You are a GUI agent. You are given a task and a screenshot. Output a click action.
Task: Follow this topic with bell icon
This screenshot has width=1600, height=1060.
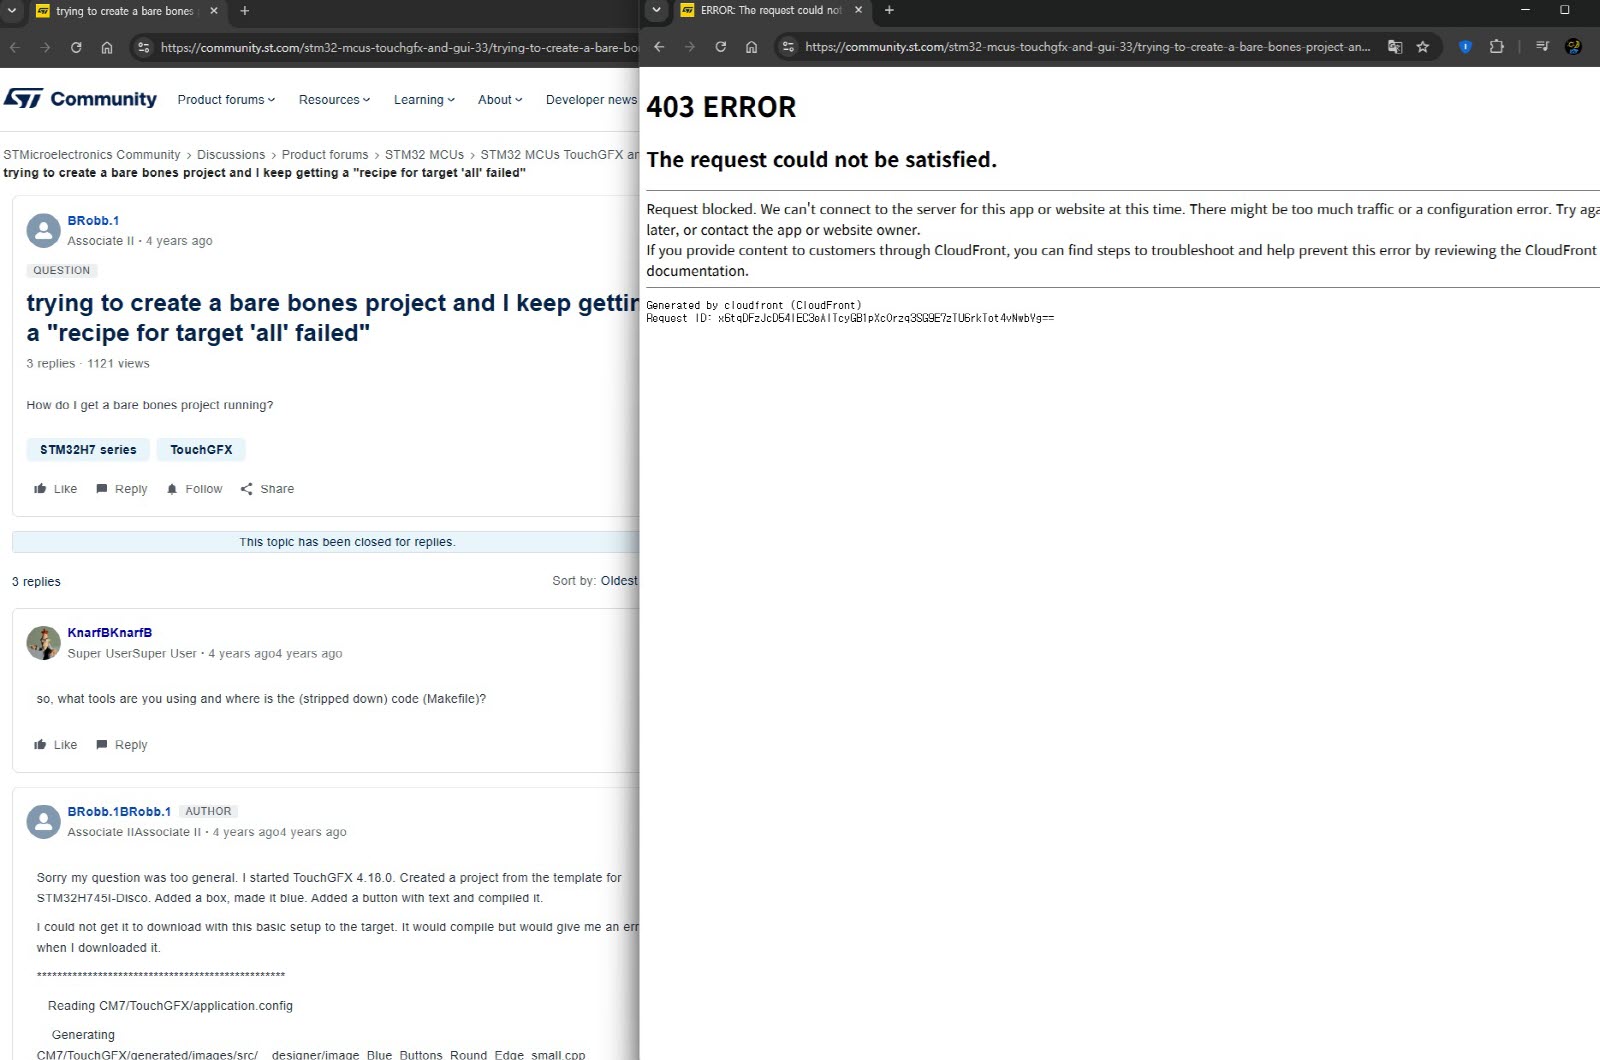194,489
